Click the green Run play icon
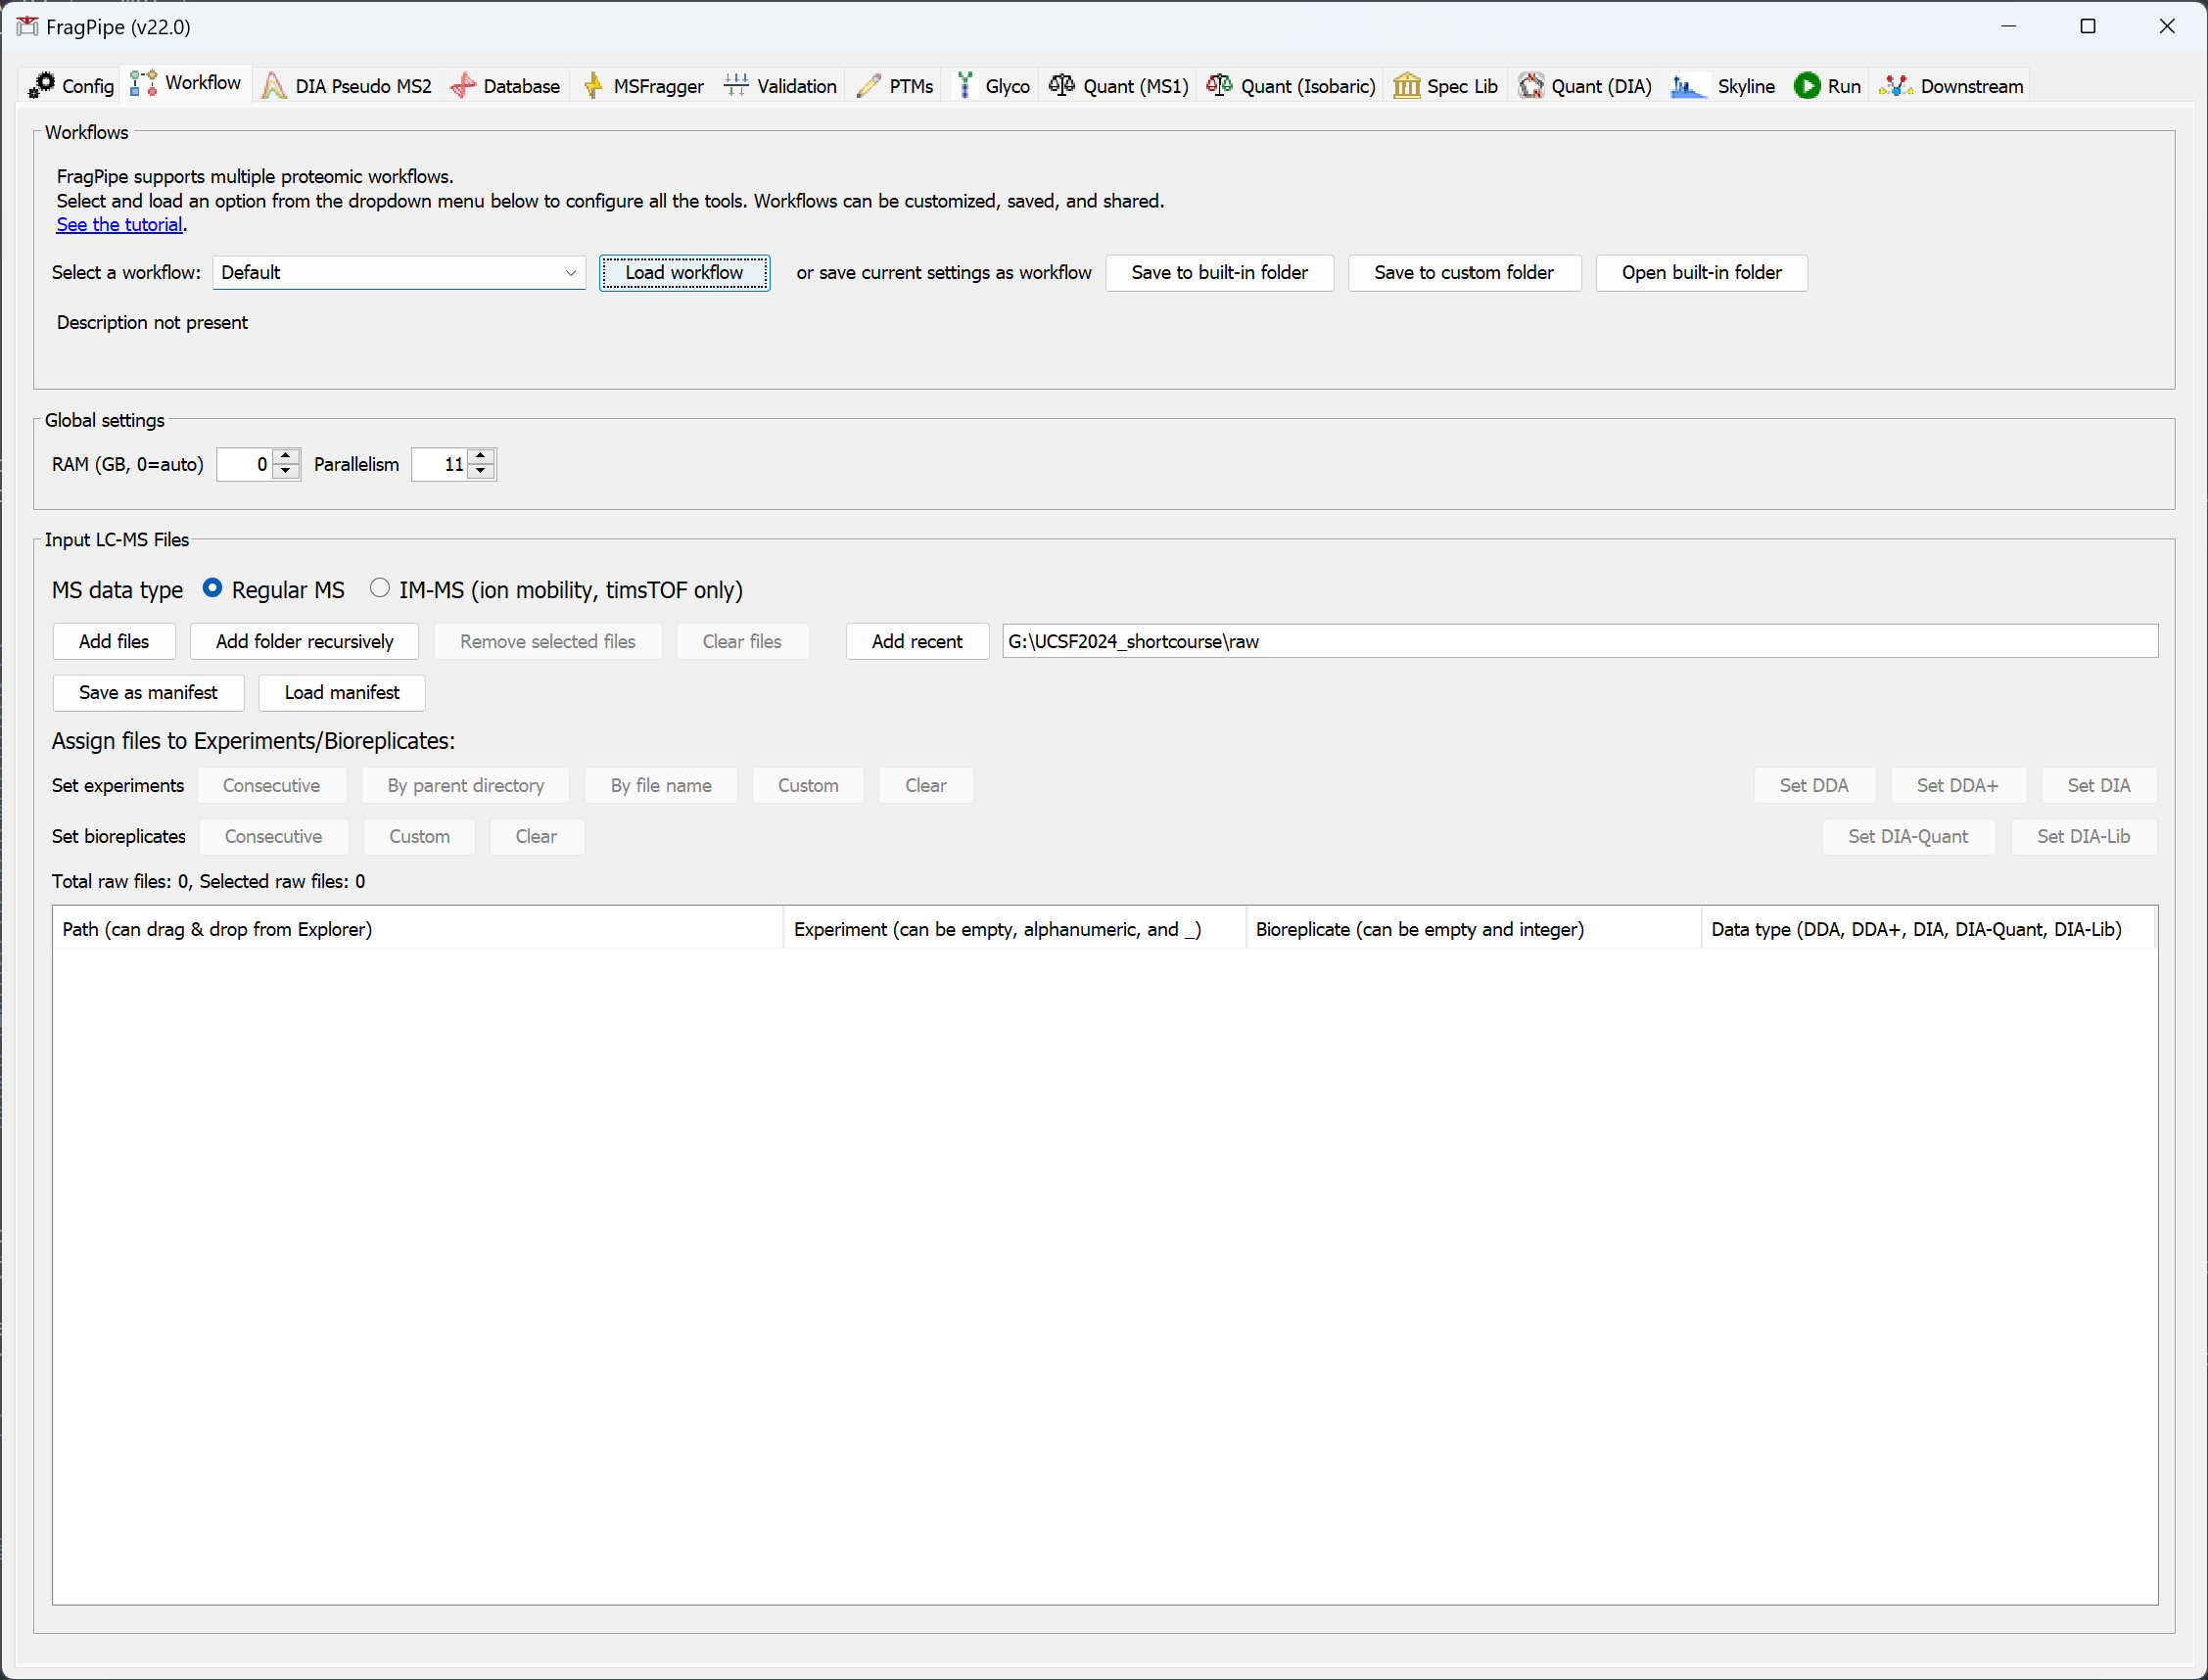Viewport: 2208px width, 1680px height. [x=1806, y=86]
